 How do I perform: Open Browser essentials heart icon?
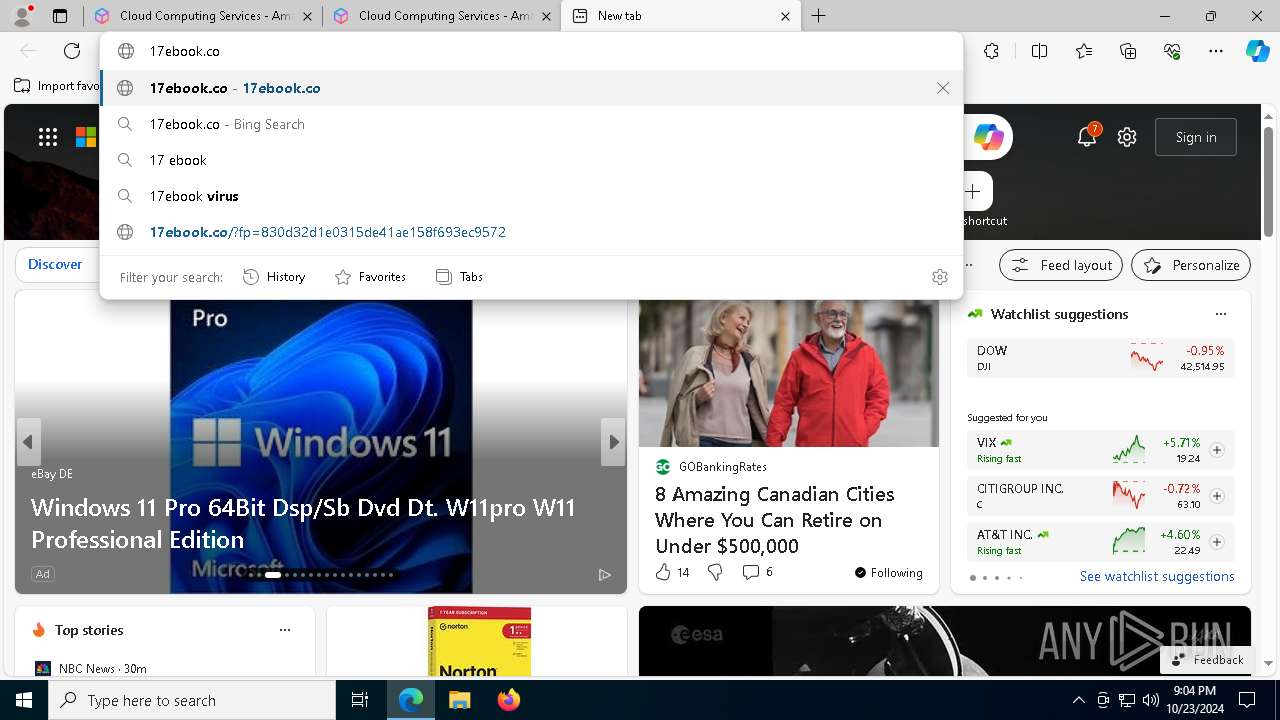(1172, 51)
